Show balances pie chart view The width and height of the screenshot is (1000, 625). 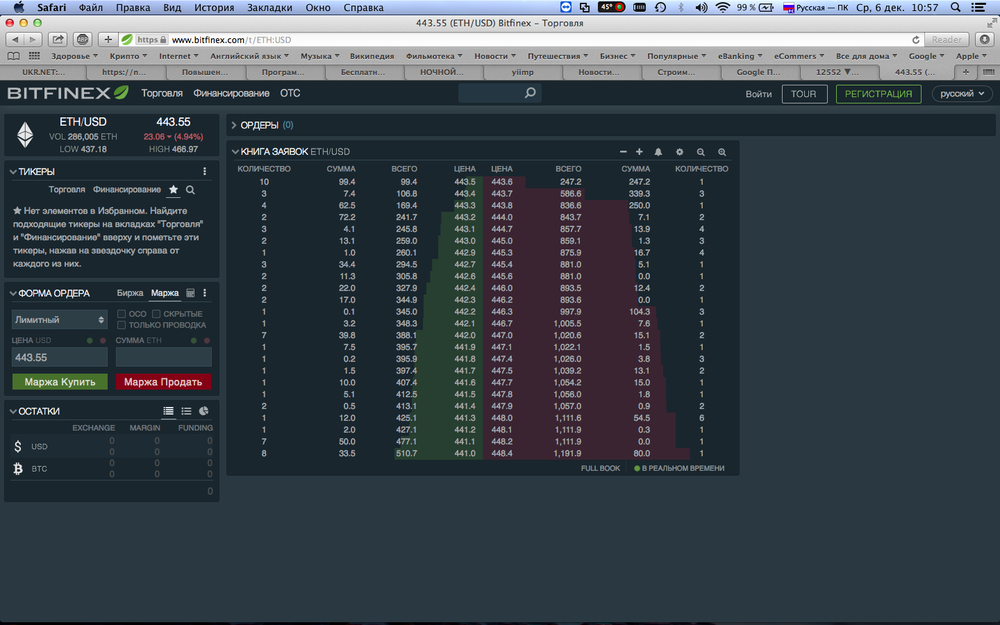pyautogui.click(x=203, y=411)
